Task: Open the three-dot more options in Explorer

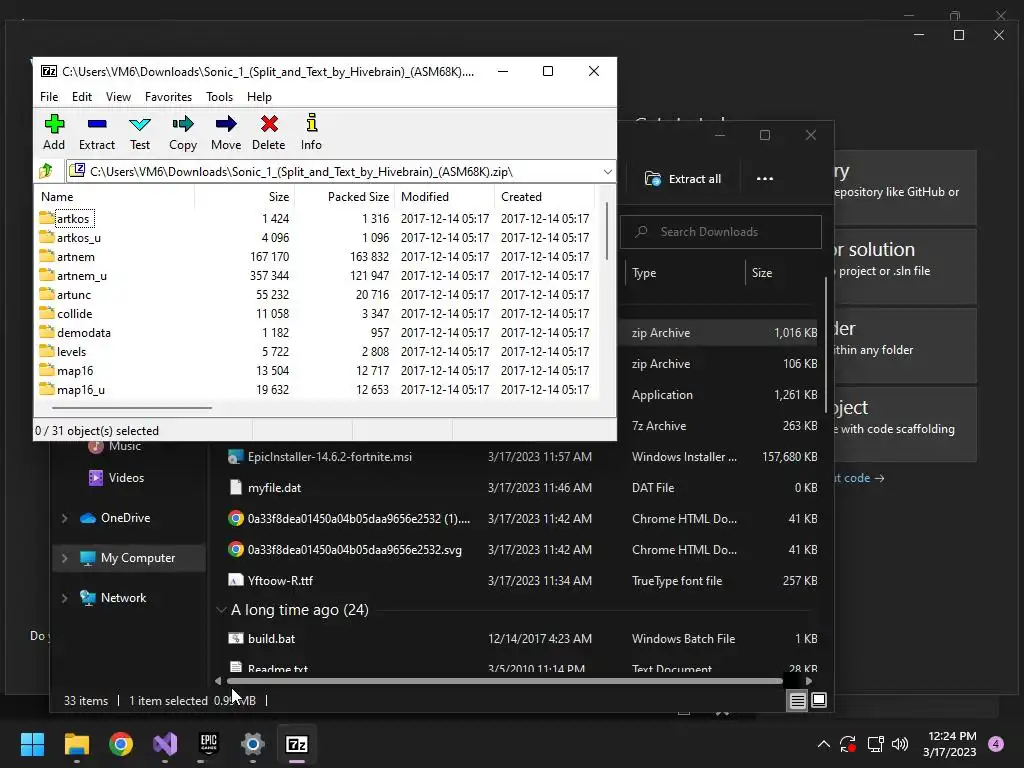Action: point(765,179)
